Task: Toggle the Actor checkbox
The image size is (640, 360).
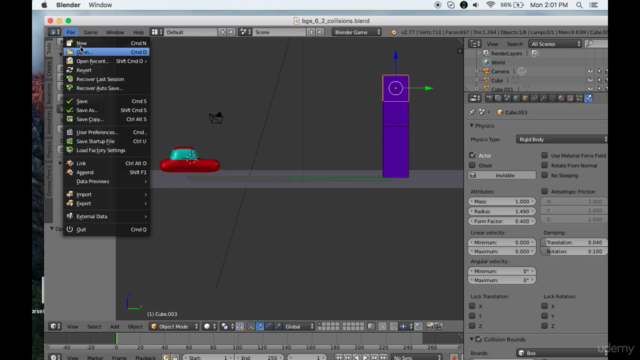Action: (472, 155)
